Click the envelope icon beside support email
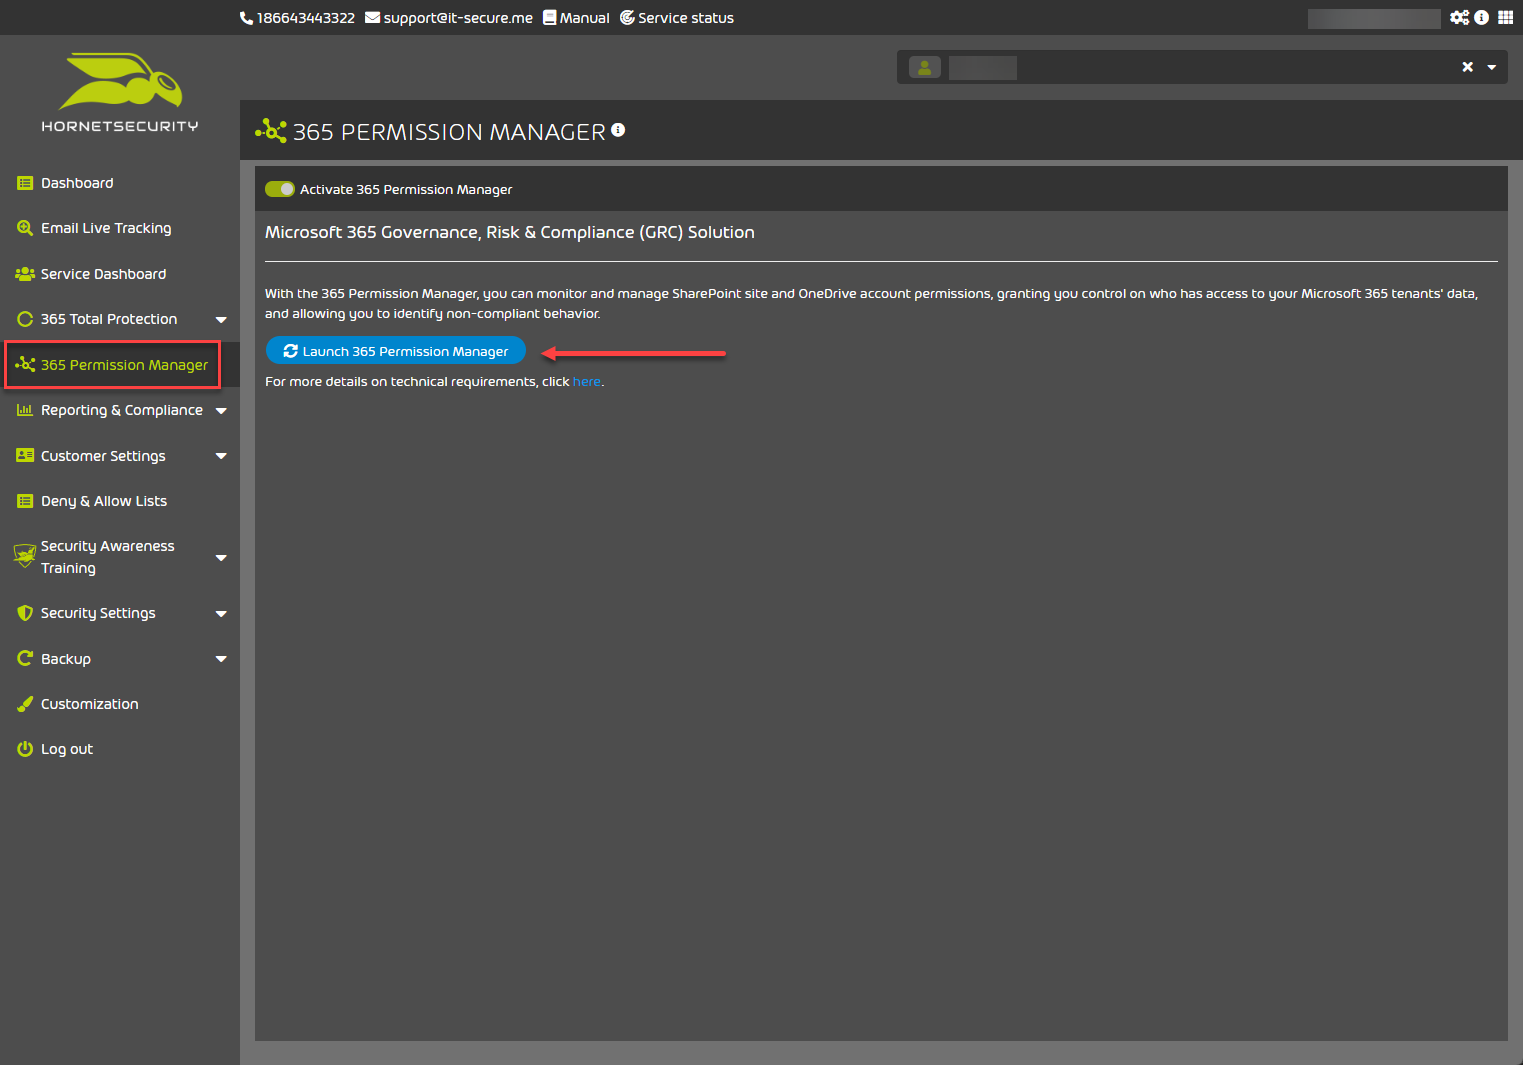The image size is (1523, 1065). 372,17
